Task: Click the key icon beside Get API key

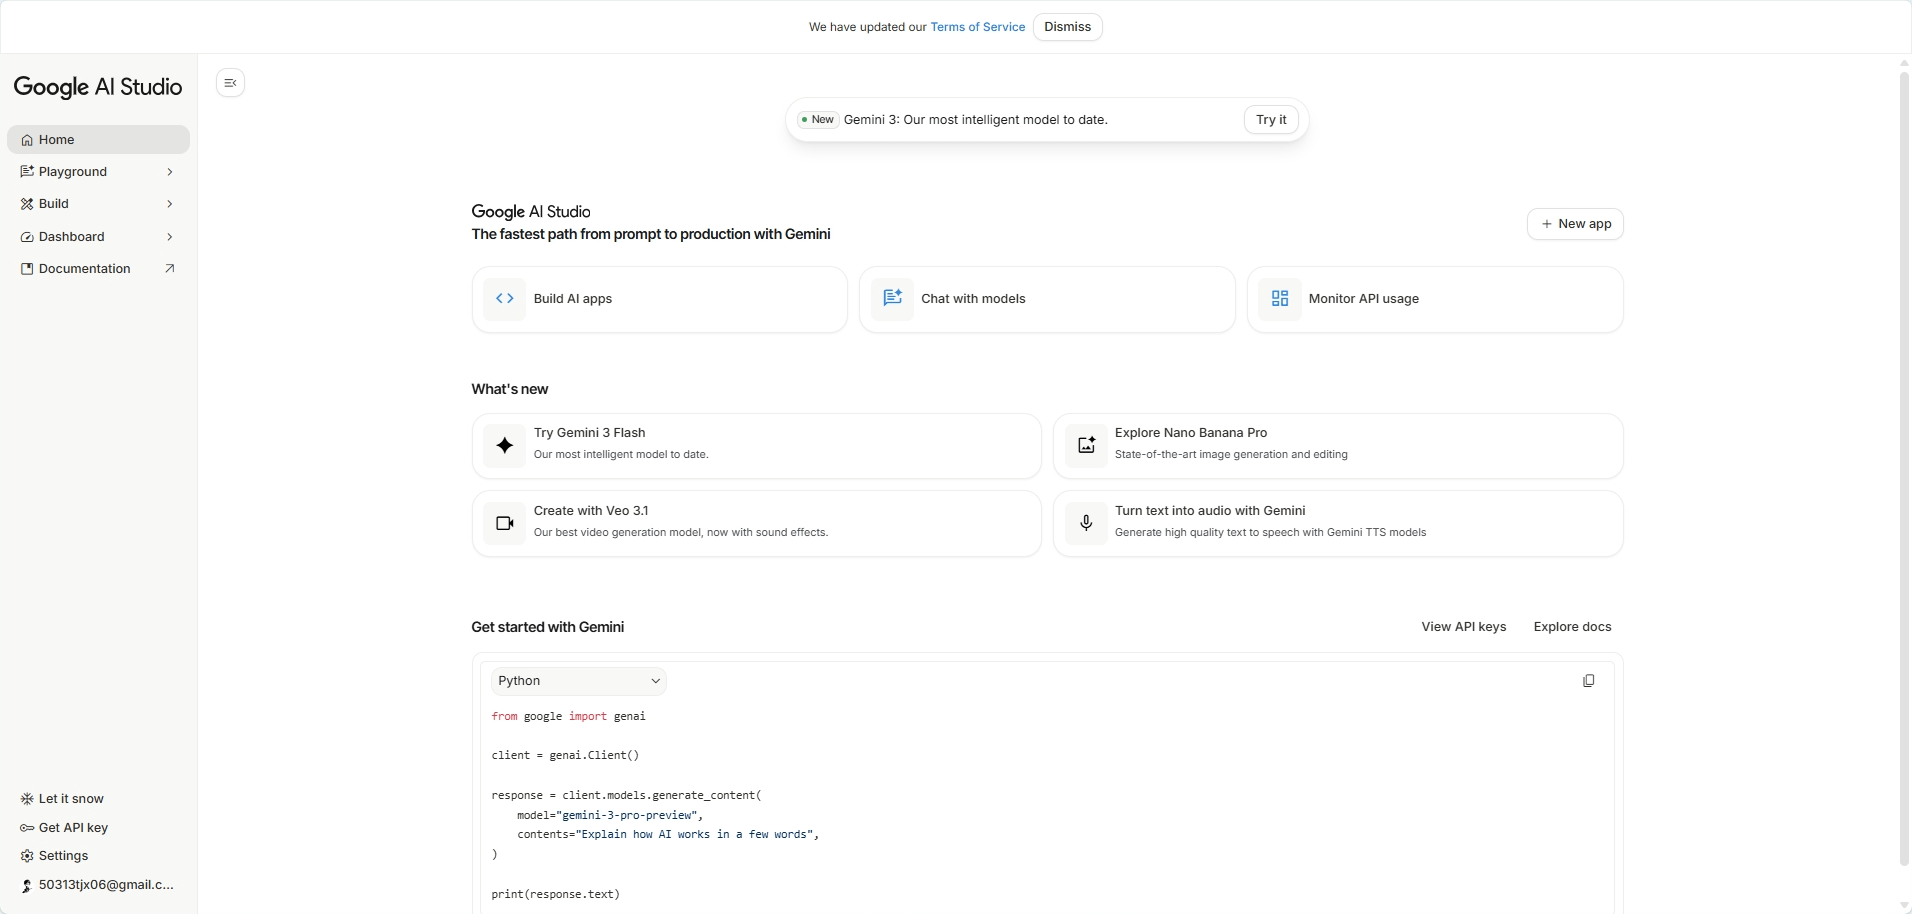Action: click(x=27, y=828)
